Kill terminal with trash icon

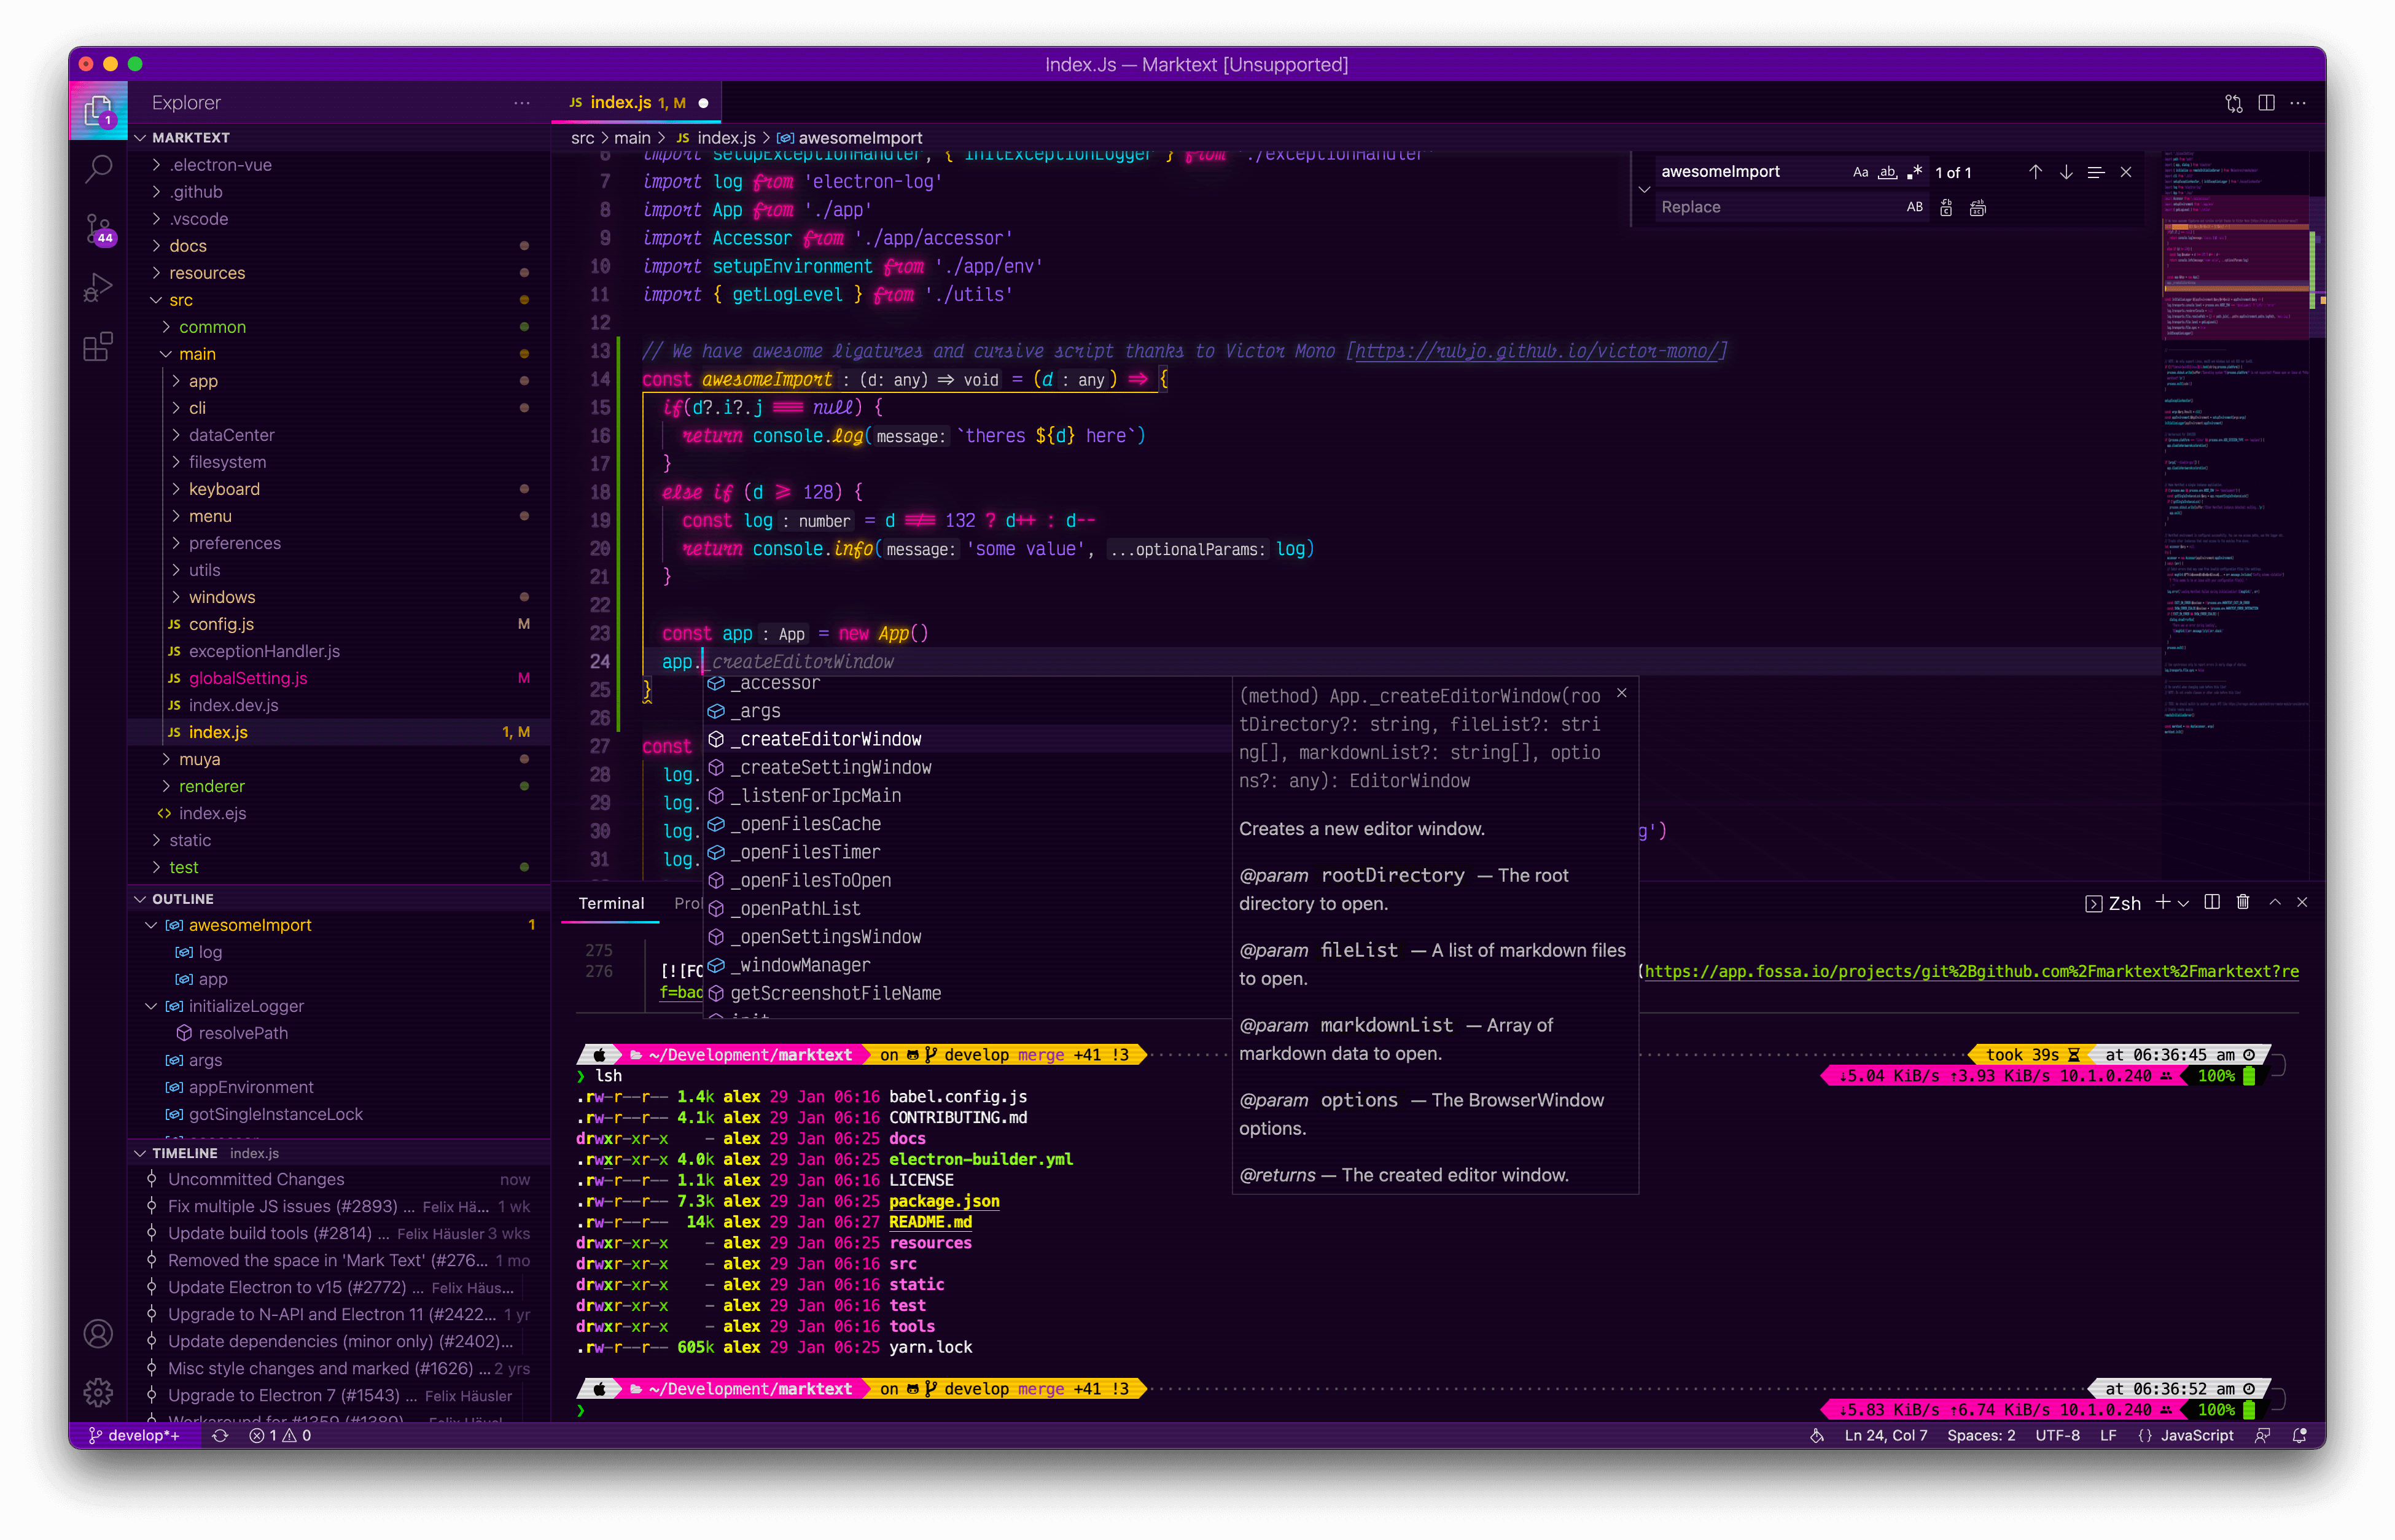pos(2243,902)
